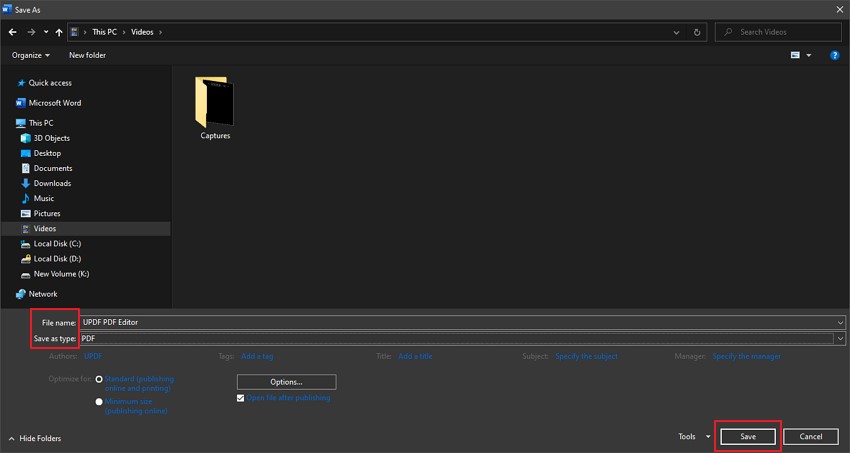Viewport: 850px width, 453px height.
Task: Click Videos in the address breadcrumb
Action: click(x=142, y=32)
